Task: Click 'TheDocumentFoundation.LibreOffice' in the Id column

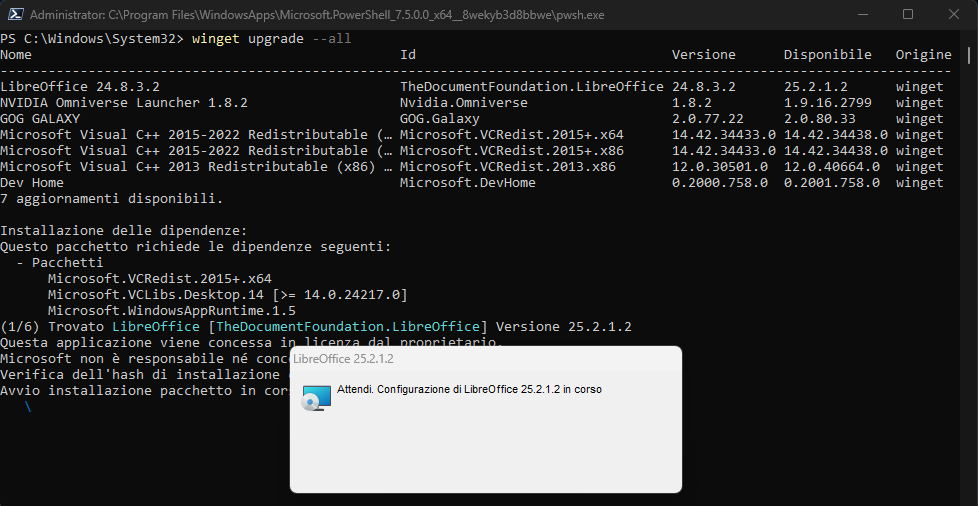Action: pos(531,87)
